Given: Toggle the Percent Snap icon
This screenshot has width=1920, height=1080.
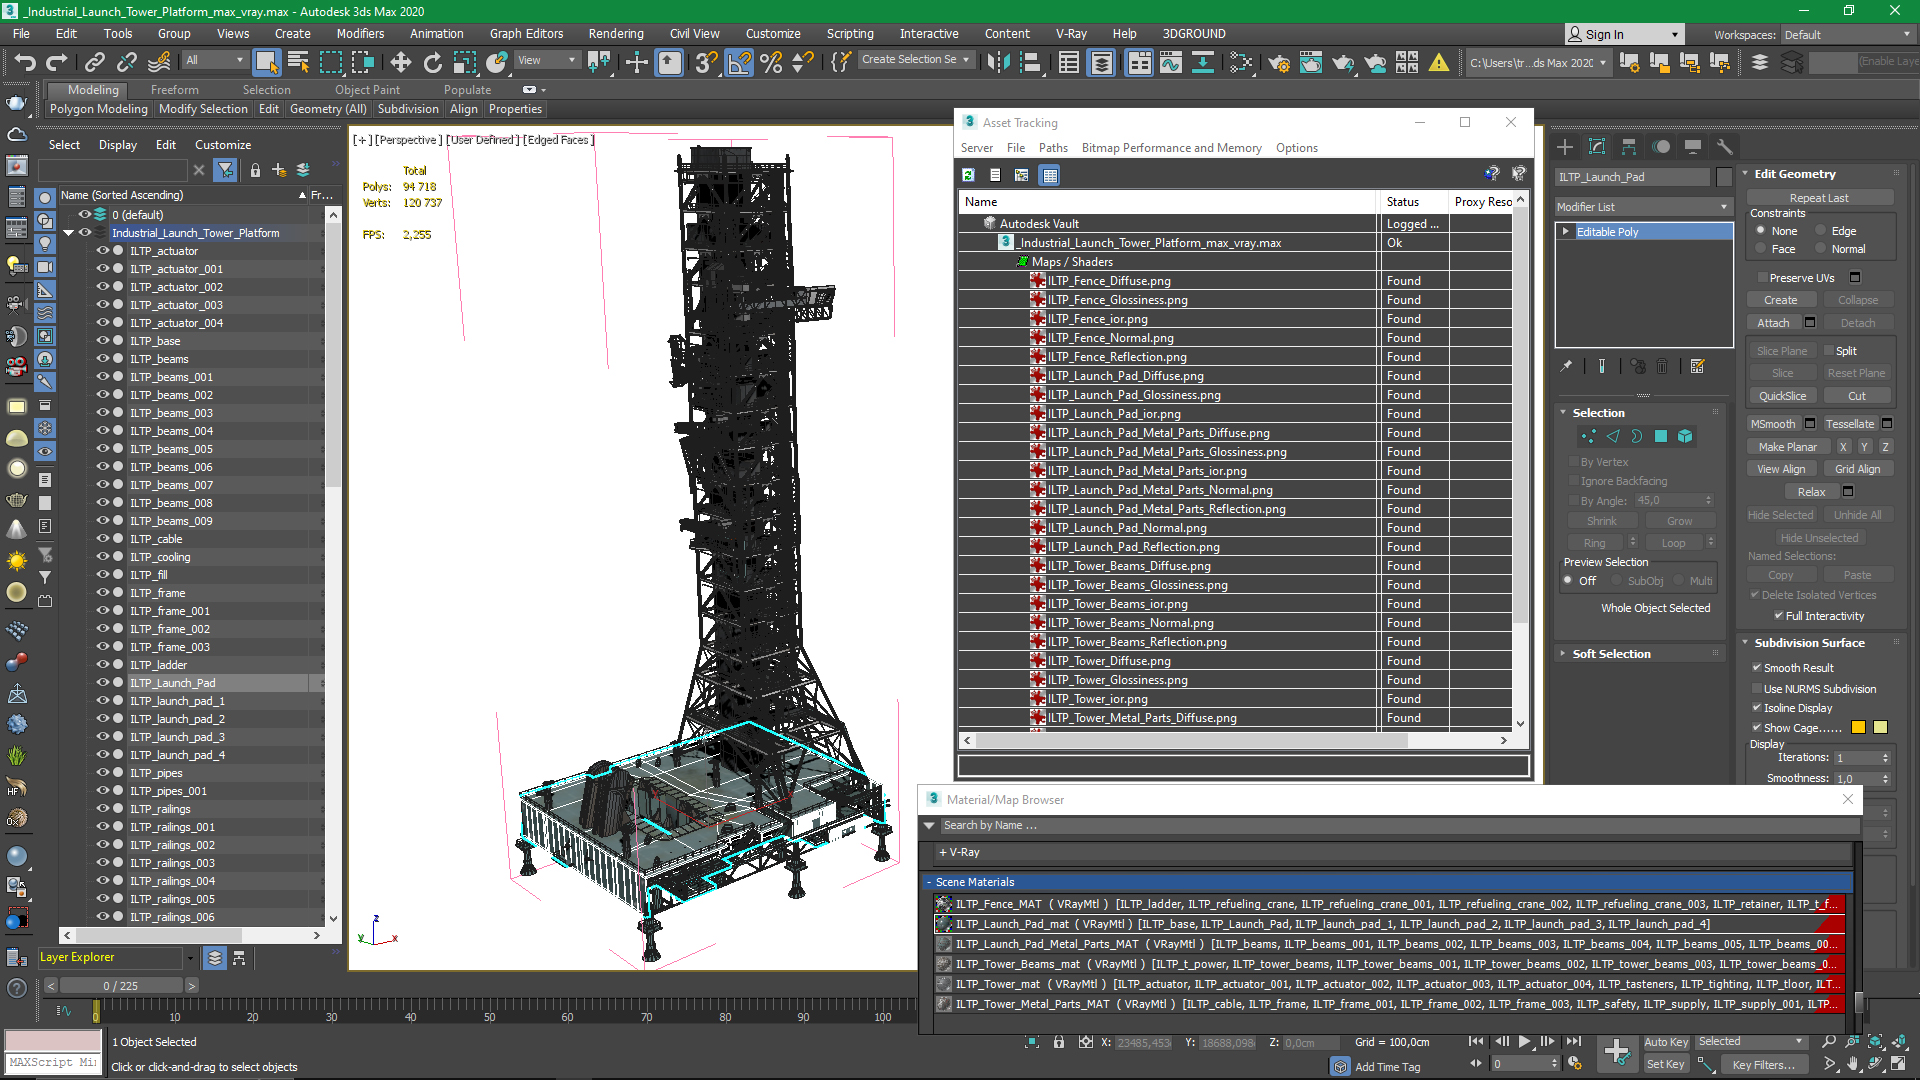Looking at the screenshot, I should 771,63.
